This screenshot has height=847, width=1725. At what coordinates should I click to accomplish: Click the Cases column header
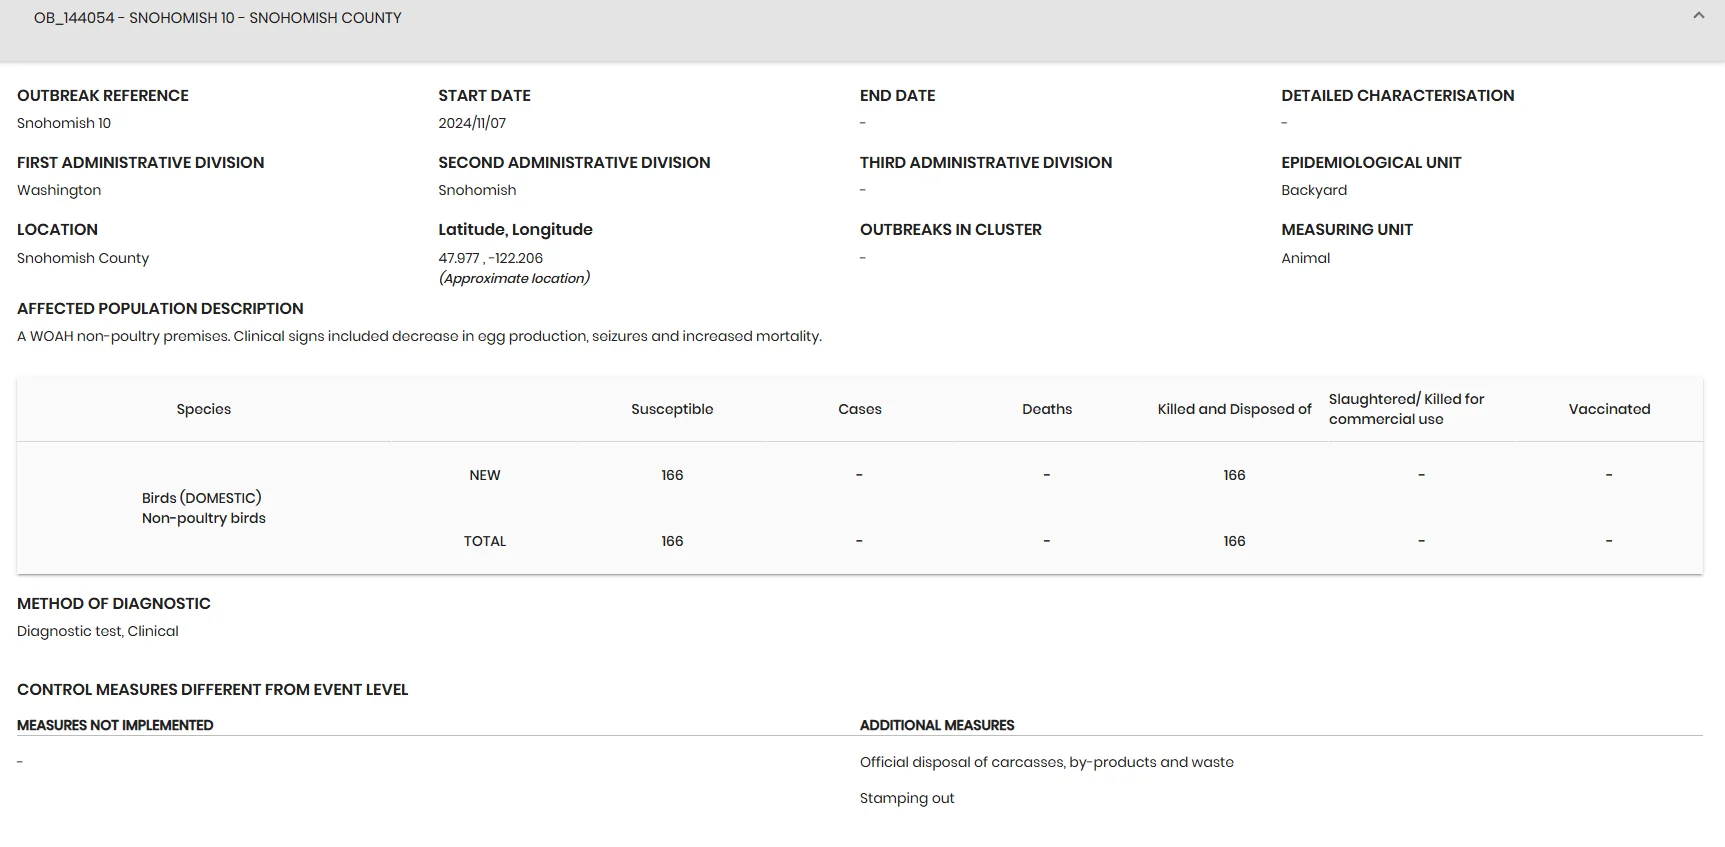[860, 409]
